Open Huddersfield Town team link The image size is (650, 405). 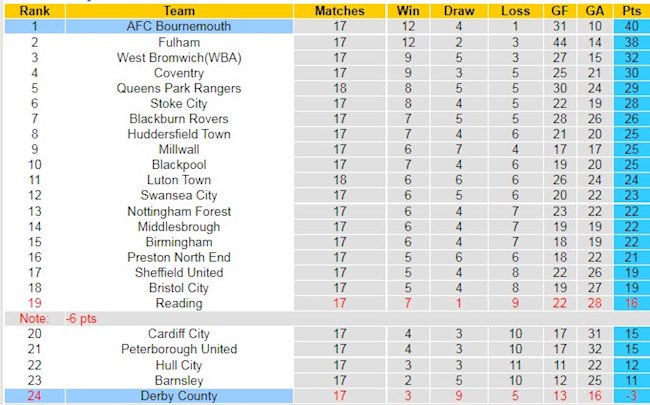[179, 134]
